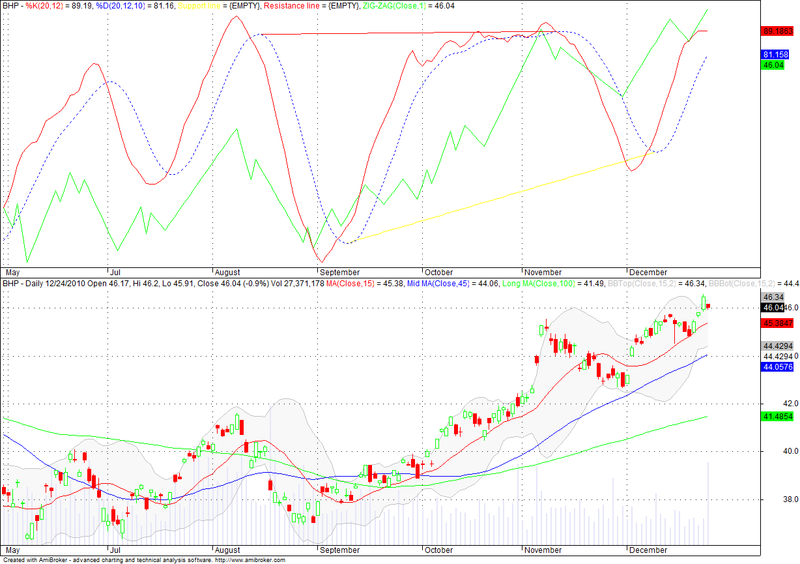Click the black 46.04 close price tag
800x564 pixels.
[x=772, y=307]
